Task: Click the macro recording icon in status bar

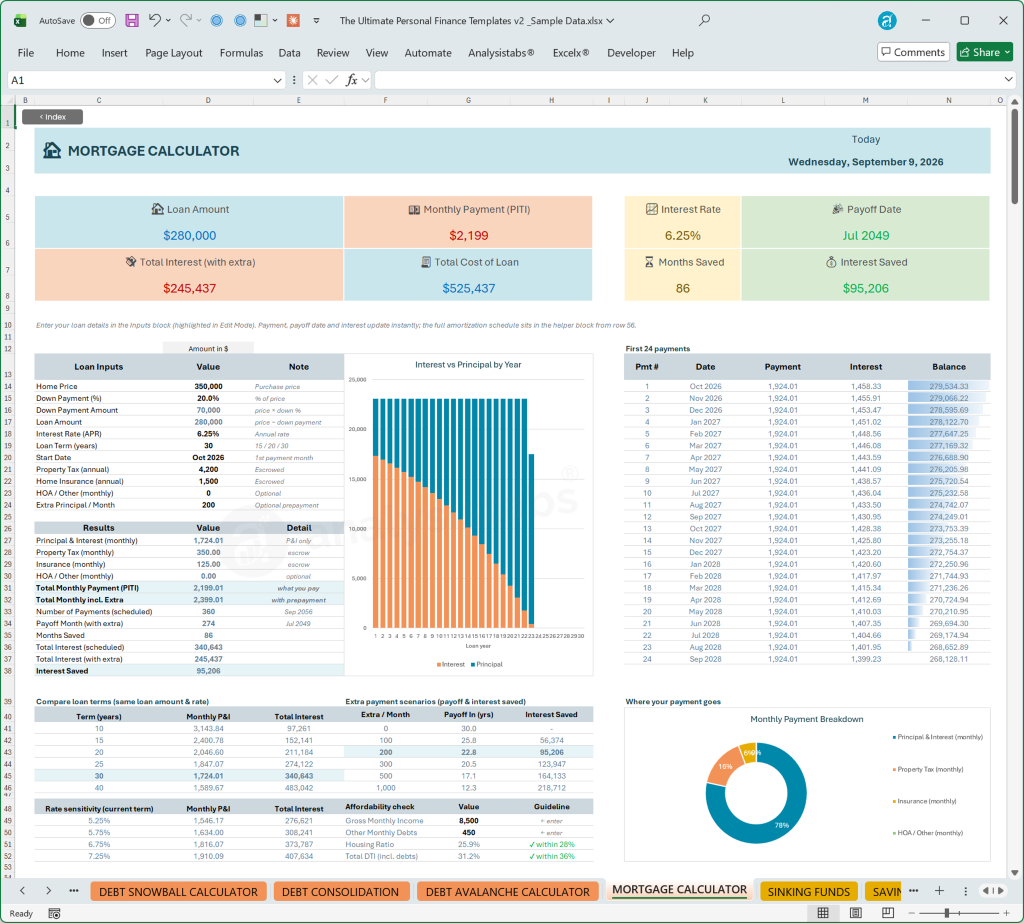Action: 54,913
